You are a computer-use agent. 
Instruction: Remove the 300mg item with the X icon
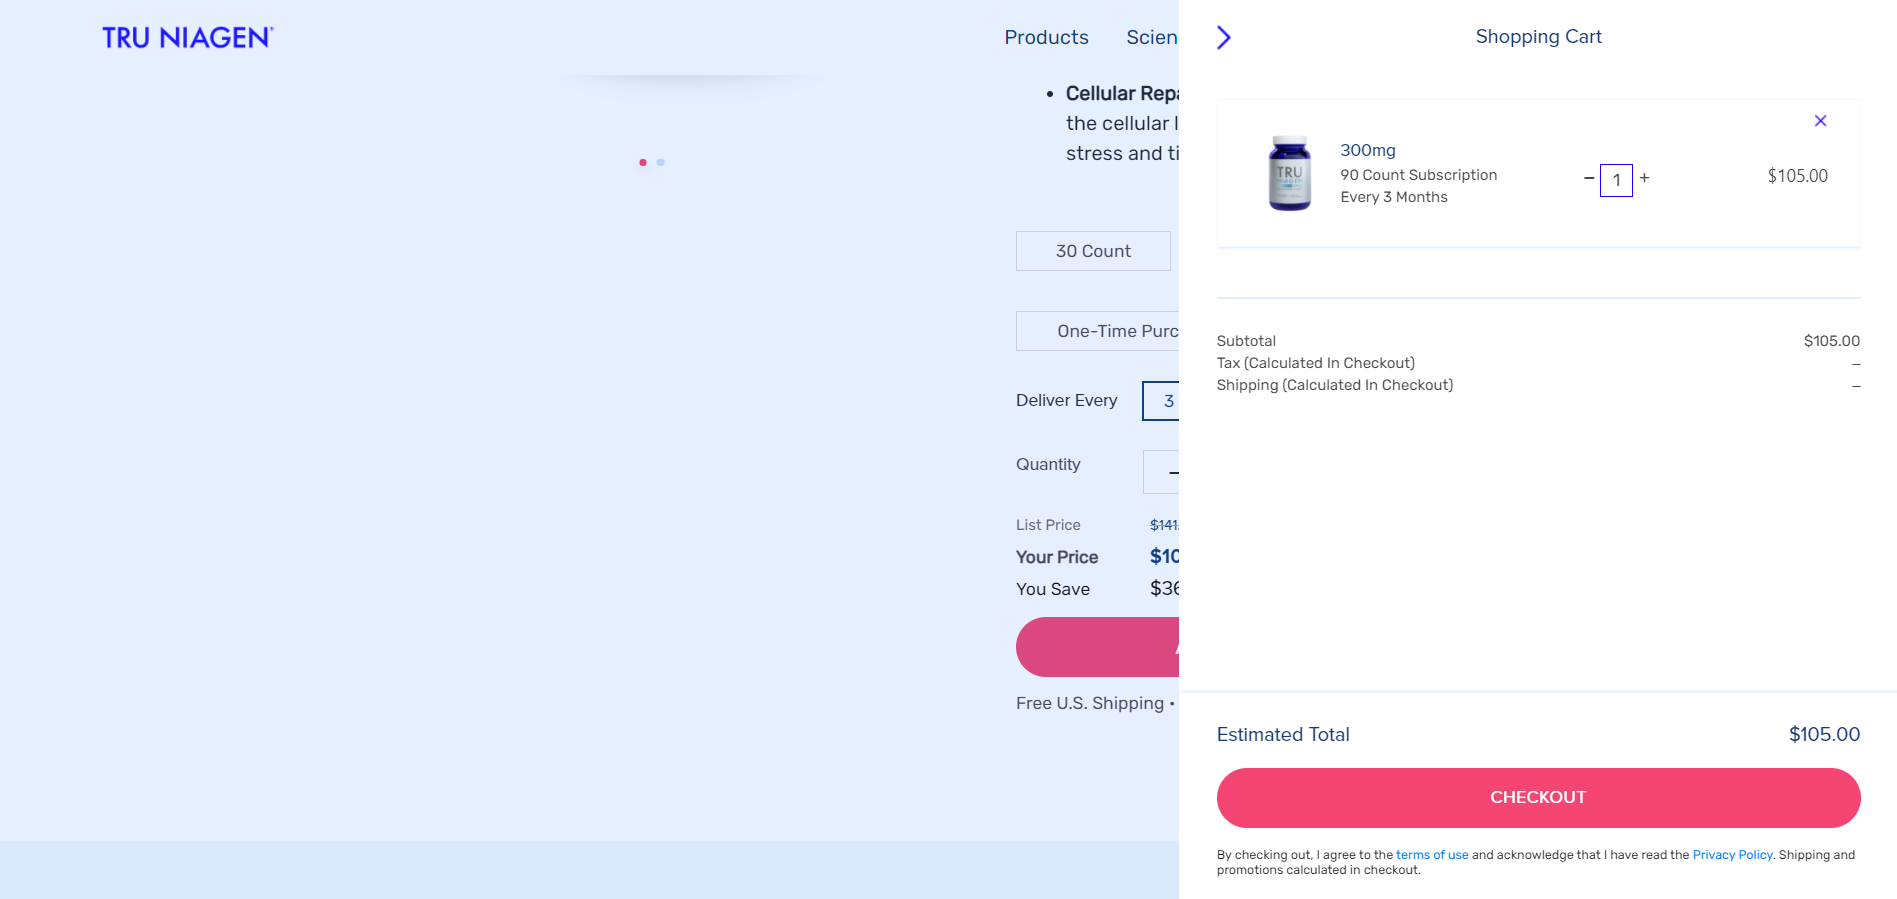[x=1820, y=121]
